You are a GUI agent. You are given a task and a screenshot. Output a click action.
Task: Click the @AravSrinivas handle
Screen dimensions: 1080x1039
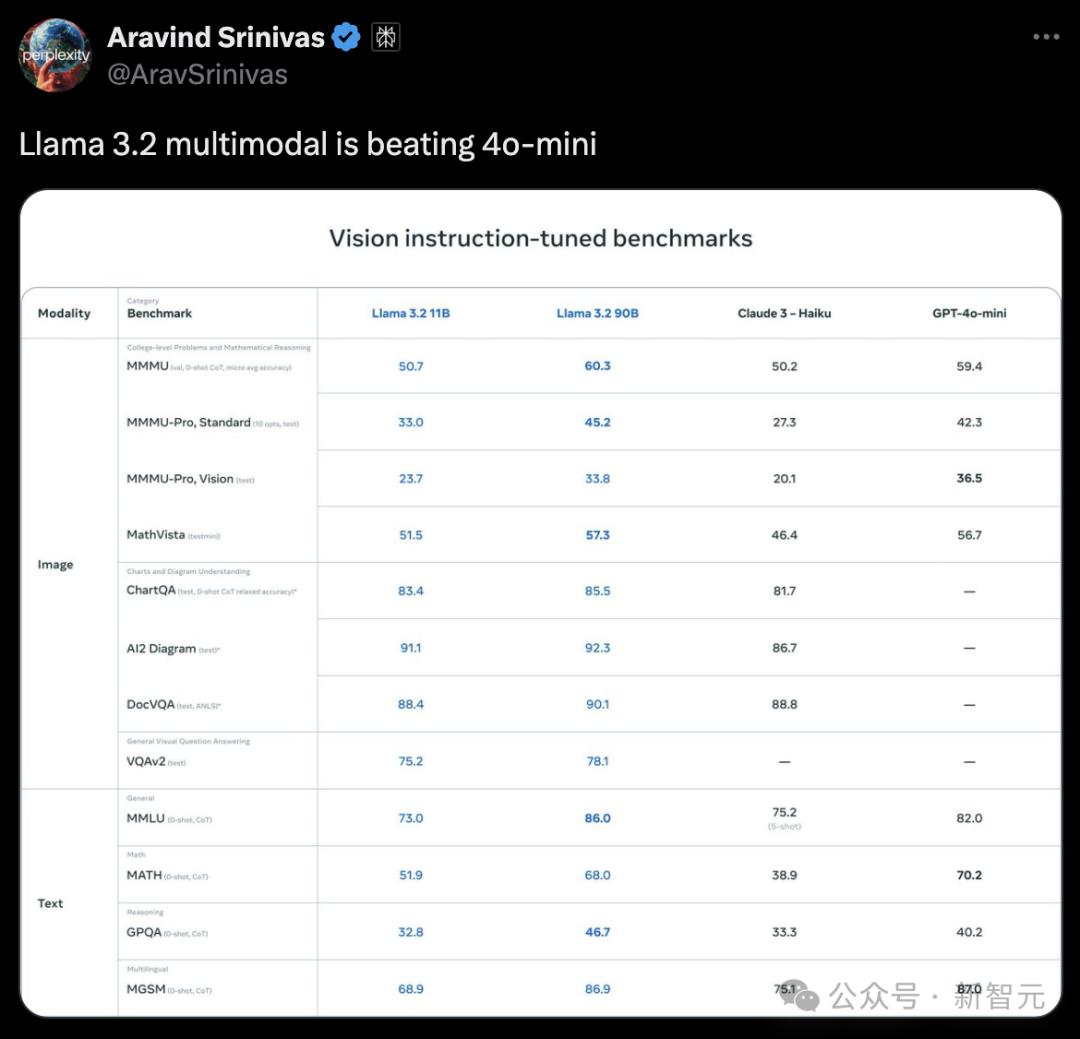click(197, 74)
